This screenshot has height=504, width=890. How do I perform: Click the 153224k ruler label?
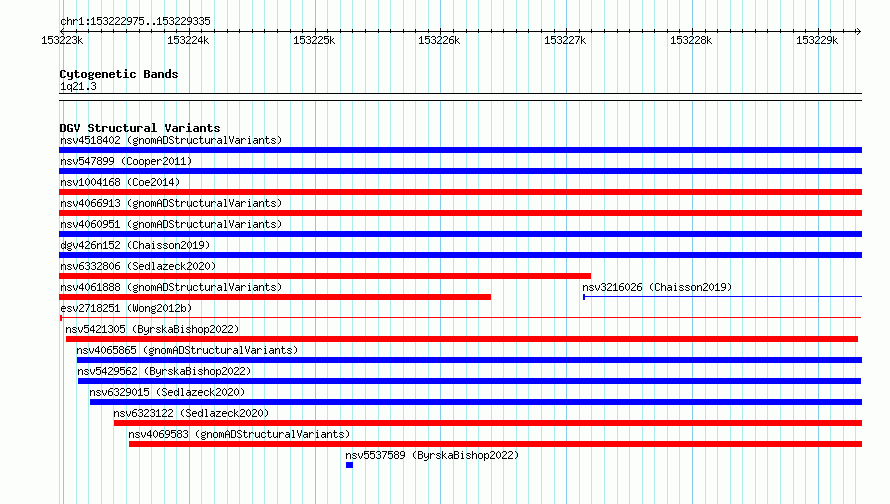click(x=188, y=40)
